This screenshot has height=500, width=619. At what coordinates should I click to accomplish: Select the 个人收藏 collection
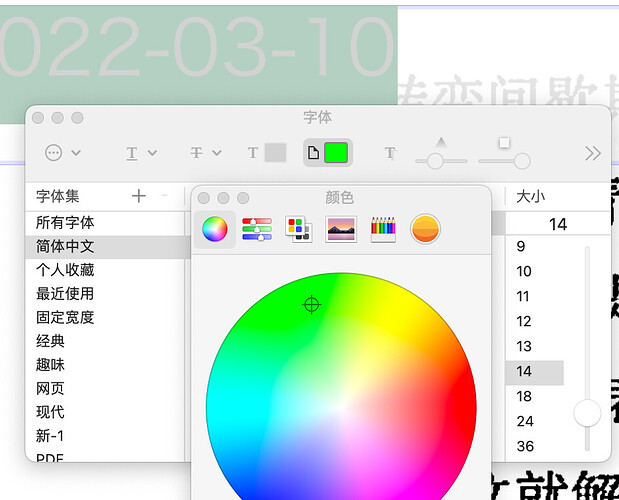105,270
